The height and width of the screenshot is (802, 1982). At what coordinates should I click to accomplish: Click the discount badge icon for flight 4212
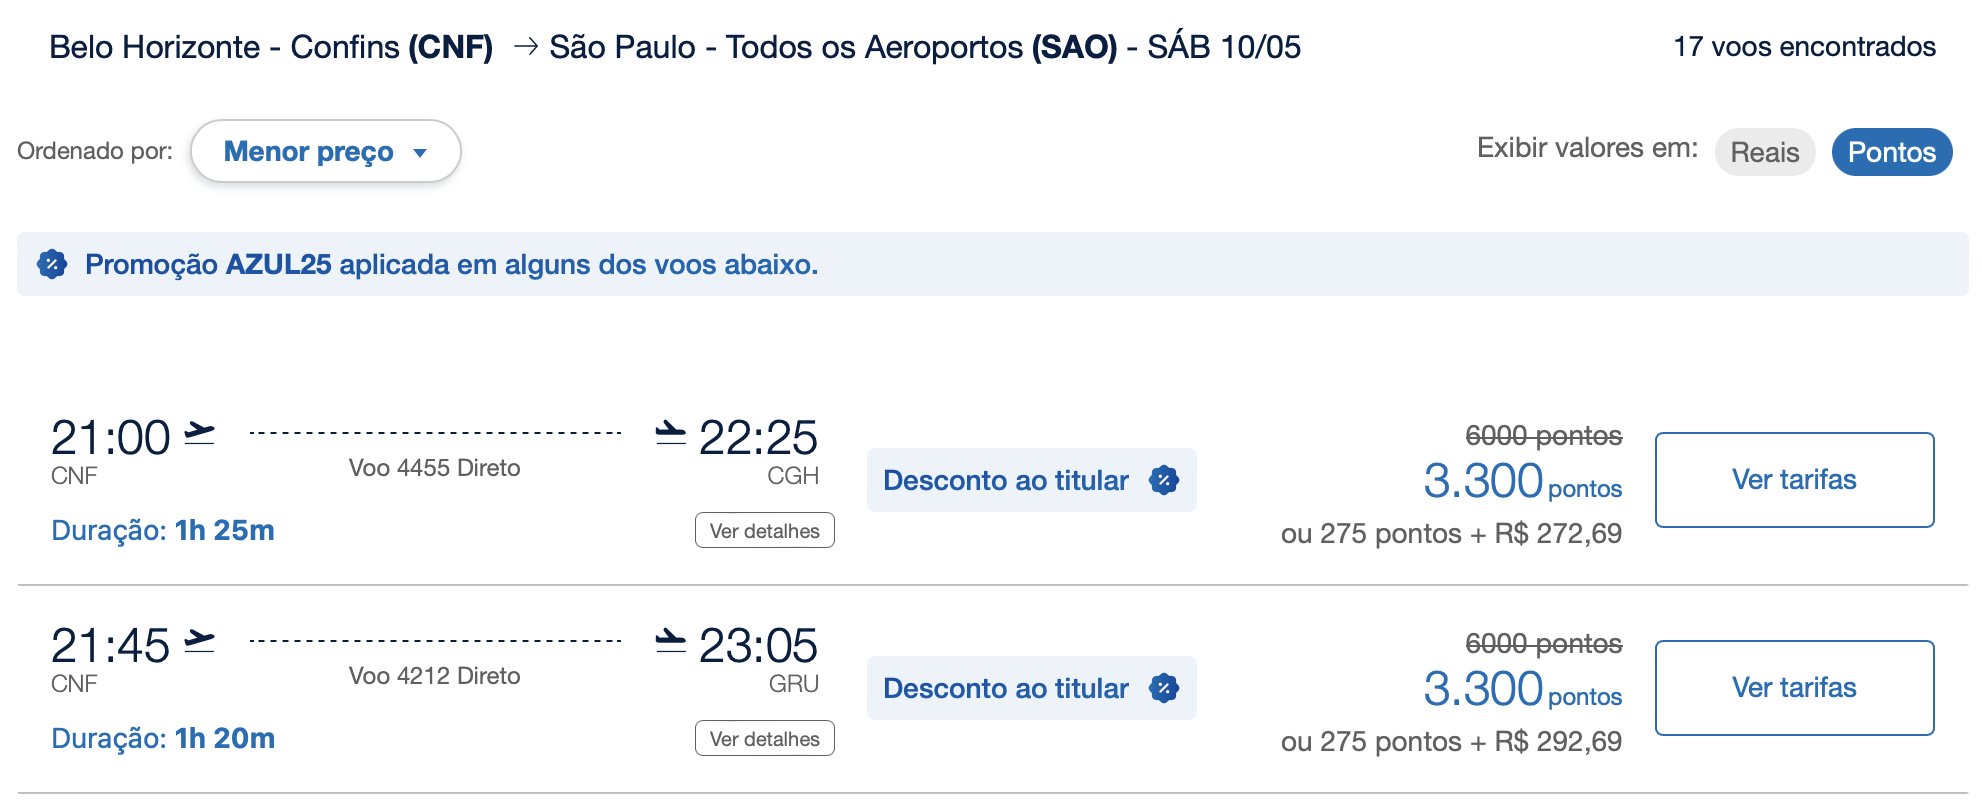click(1164, 688)
